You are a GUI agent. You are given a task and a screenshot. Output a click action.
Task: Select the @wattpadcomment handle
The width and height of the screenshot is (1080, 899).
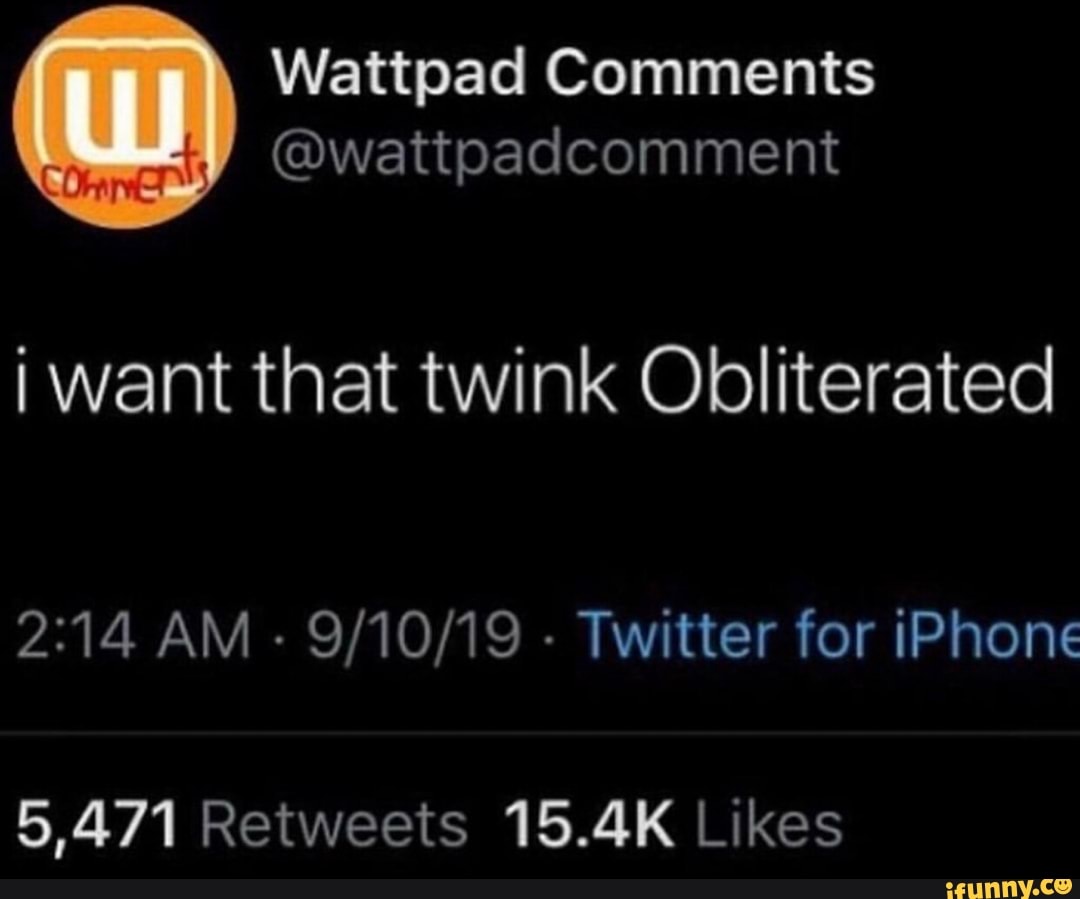point(556,154)
